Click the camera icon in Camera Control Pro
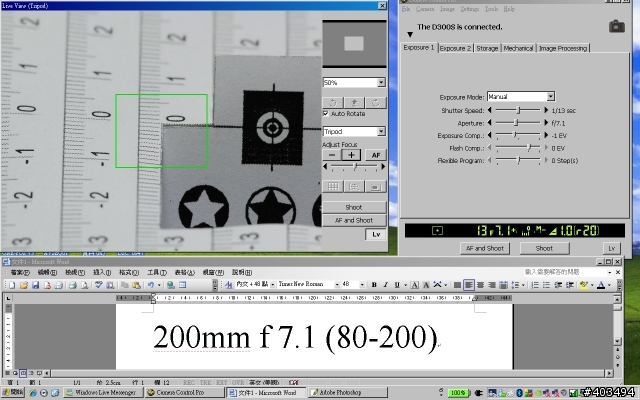This screenshot has width=640, height=400. tap(617, 26)
